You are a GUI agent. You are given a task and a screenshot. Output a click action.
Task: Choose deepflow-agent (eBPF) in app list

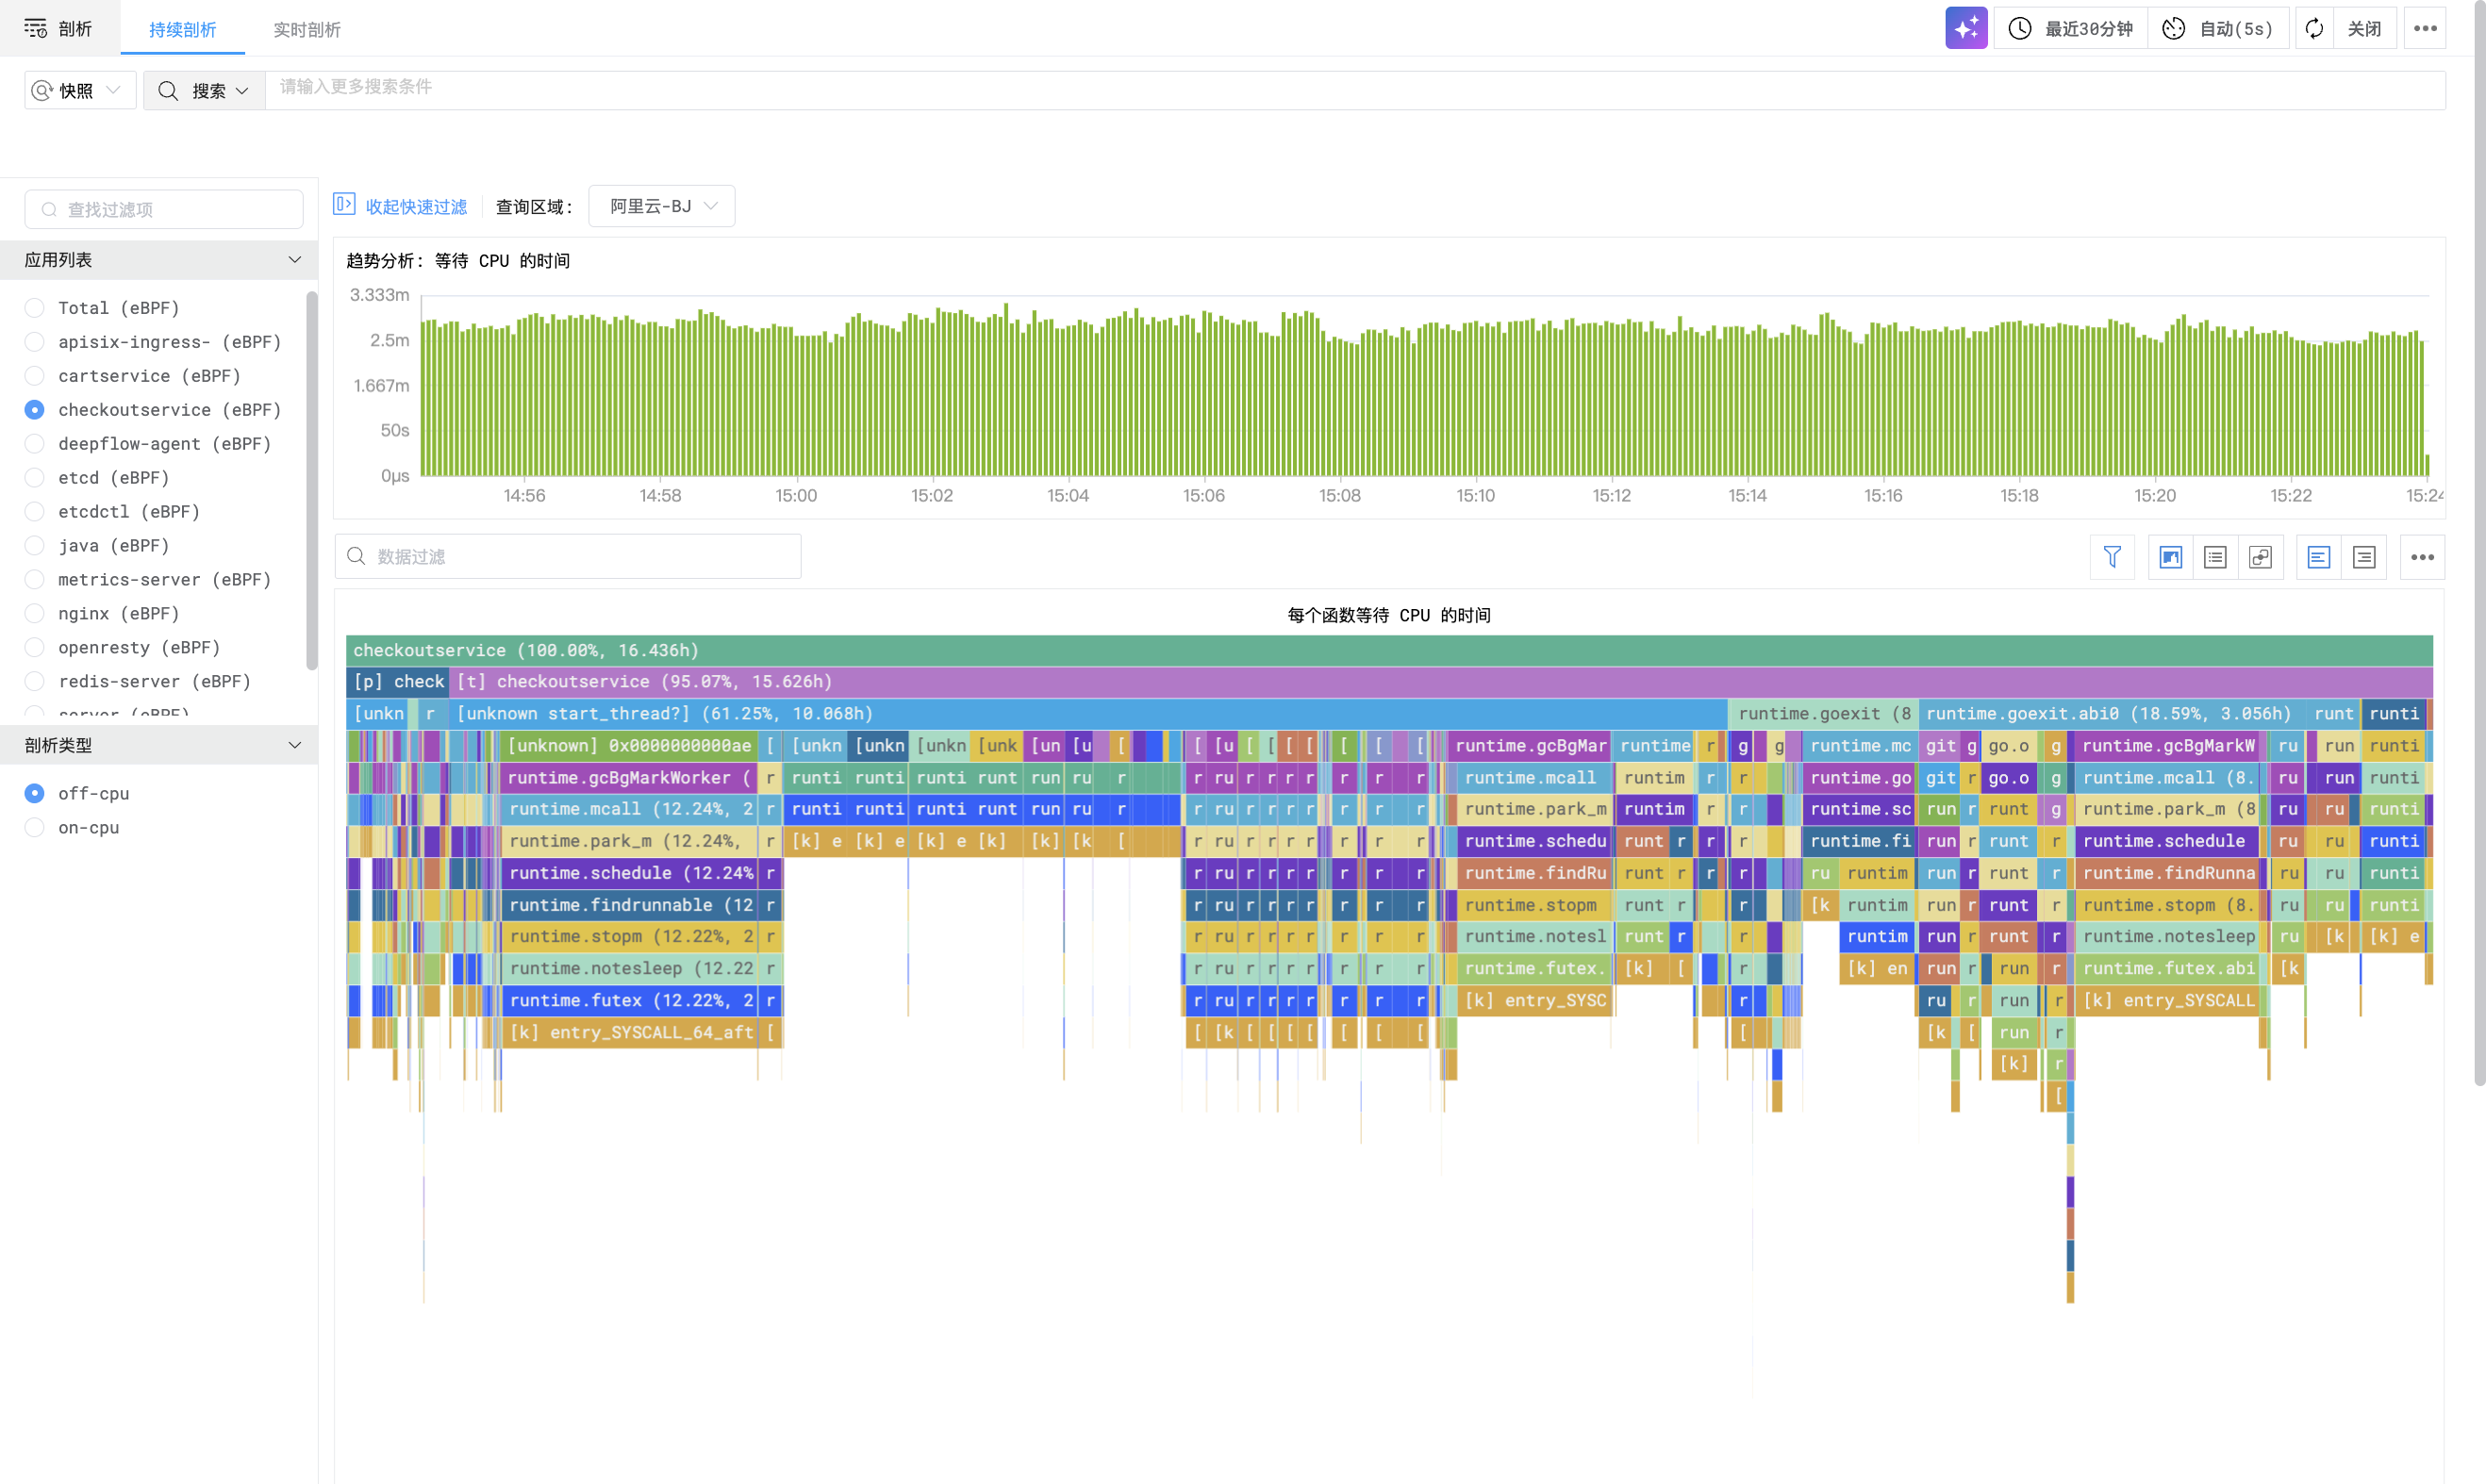point(35,443)
